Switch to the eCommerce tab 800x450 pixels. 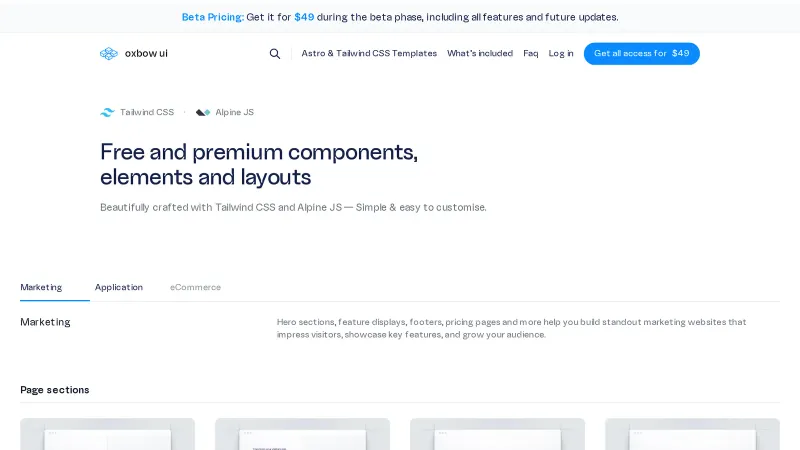(195, 287)
